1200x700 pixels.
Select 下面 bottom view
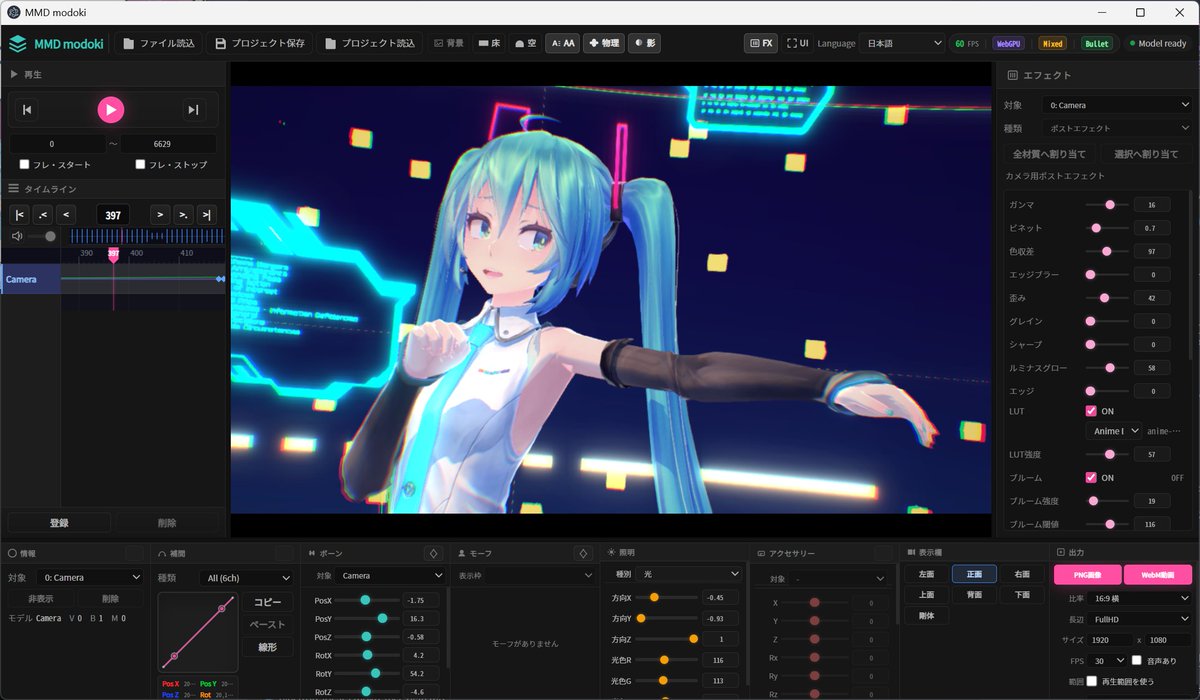tap(1022, 594)
